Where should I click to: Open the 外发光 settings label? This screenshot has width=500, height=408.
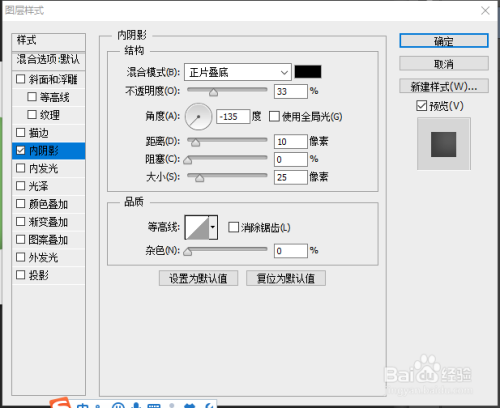pos(44,257)
